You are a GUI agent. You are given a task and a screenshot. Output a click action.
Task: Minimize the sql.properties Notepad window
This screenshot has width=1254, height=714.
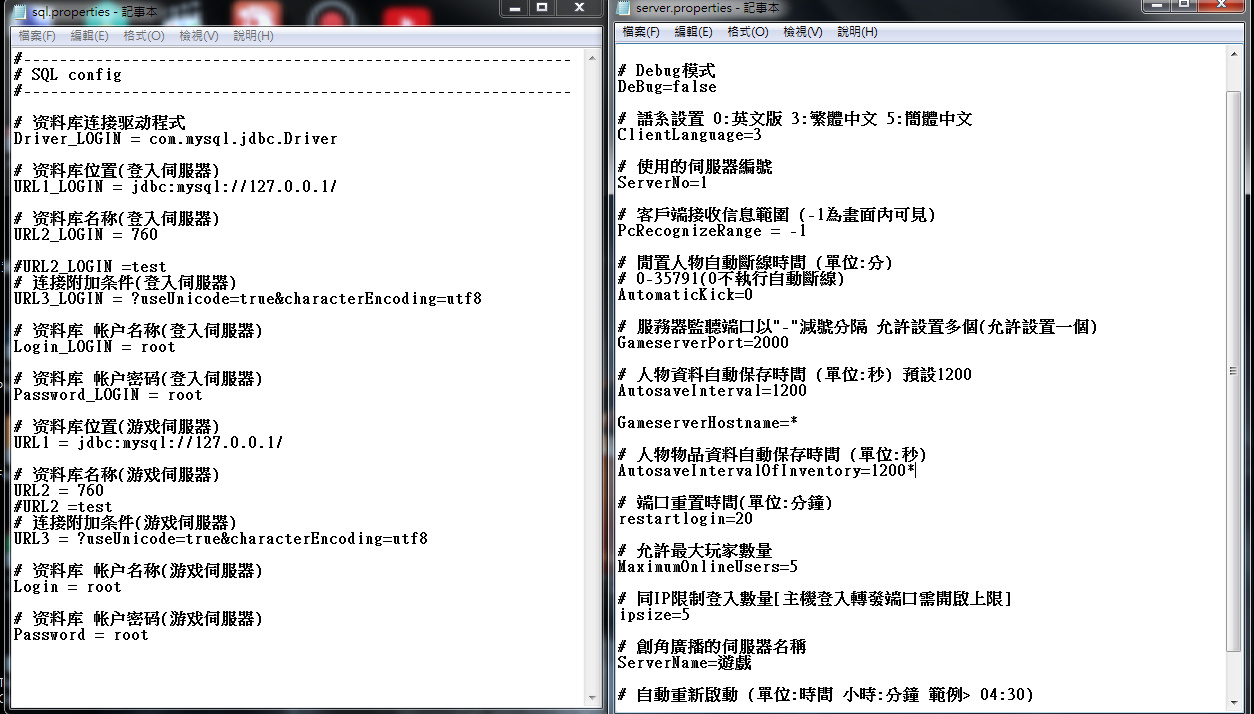[x=514, y=8]
